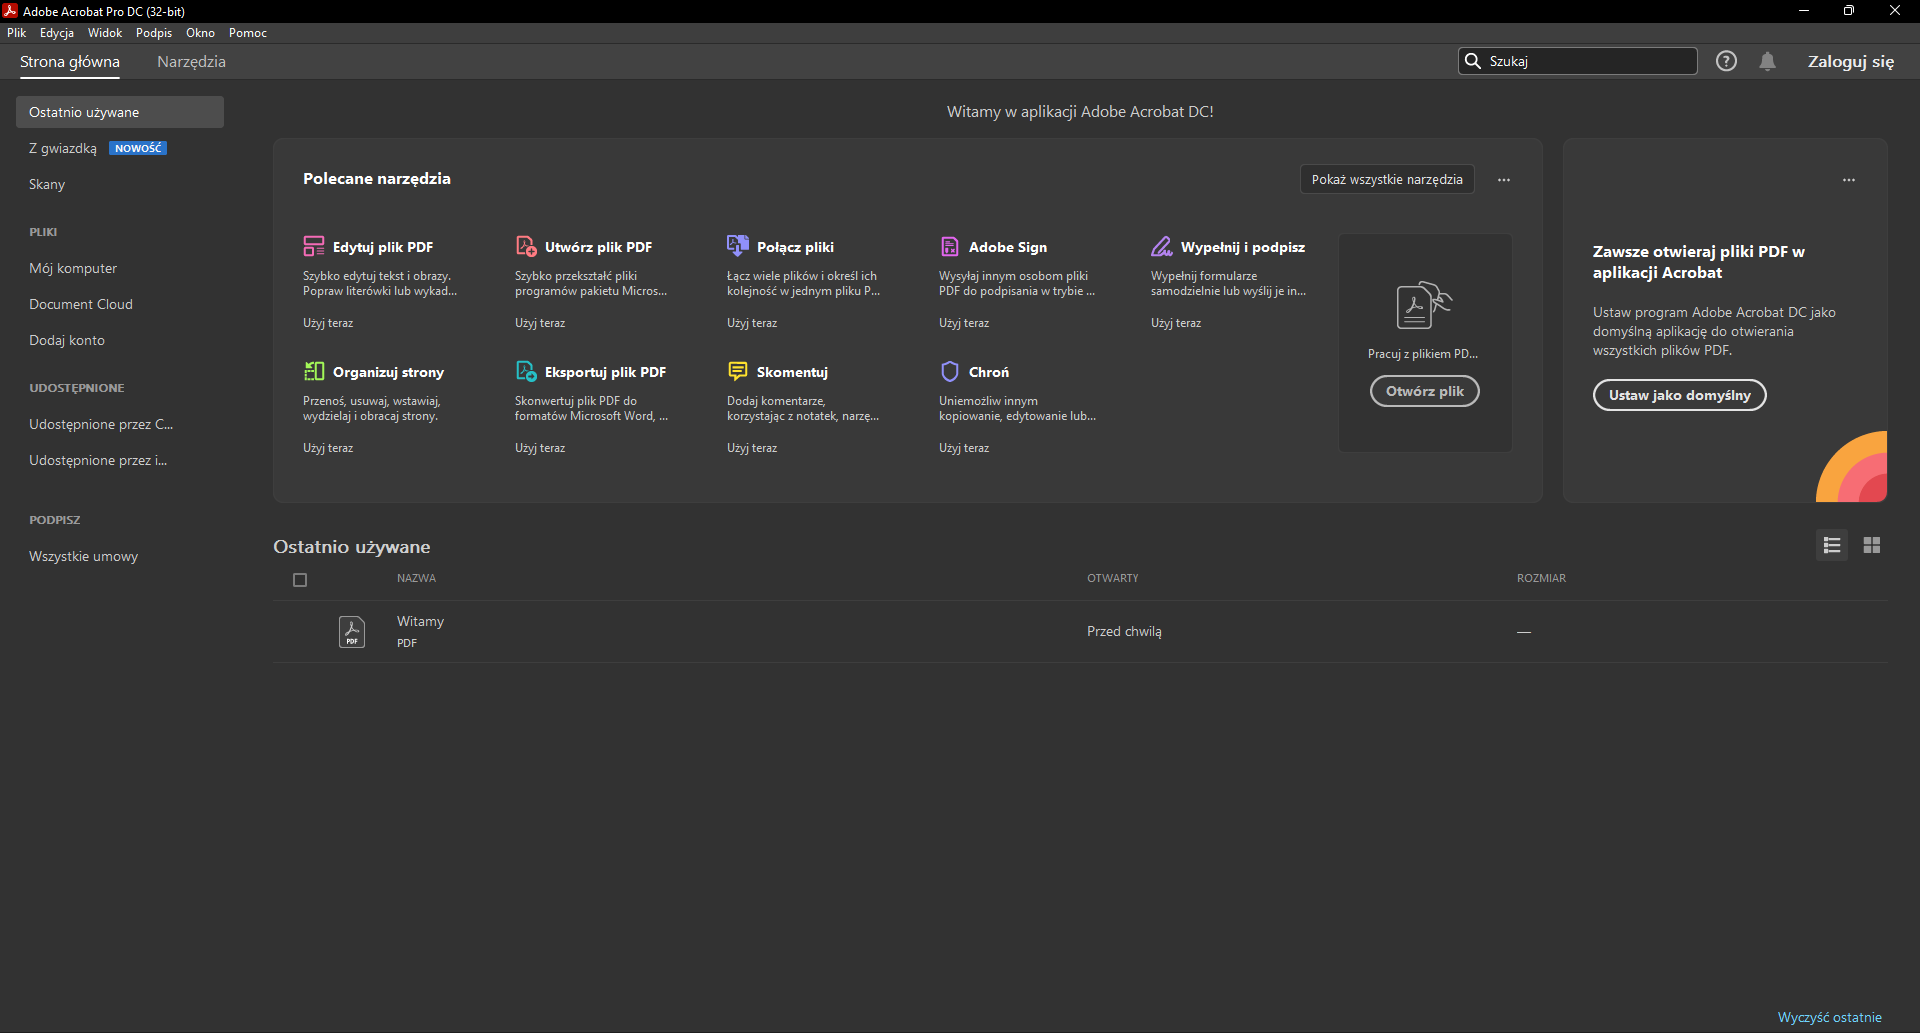Viewport: 1920px width, 1033px height.
Task: Click the Pokaż wszystkie narzędzia button
Action: [x=1387, y=179]
